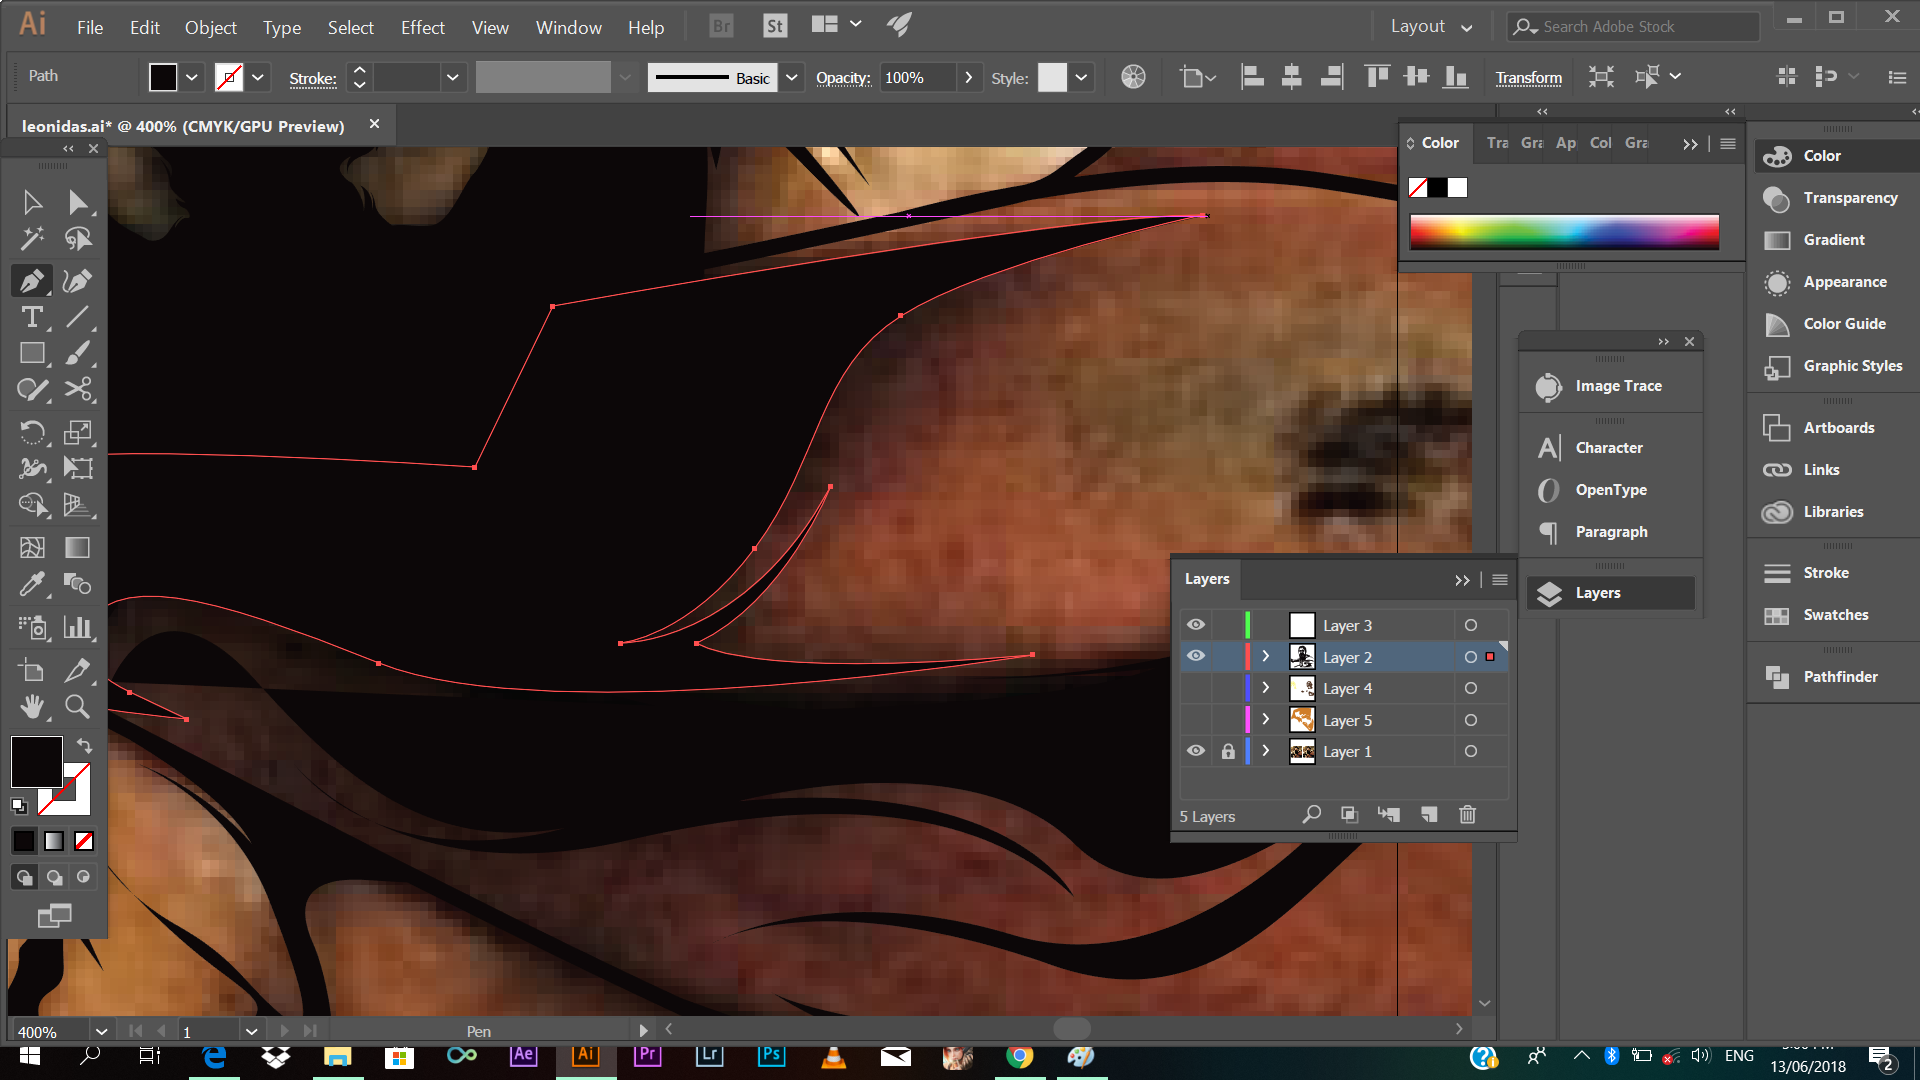Activate the Zoom tool

click(77, 707)
